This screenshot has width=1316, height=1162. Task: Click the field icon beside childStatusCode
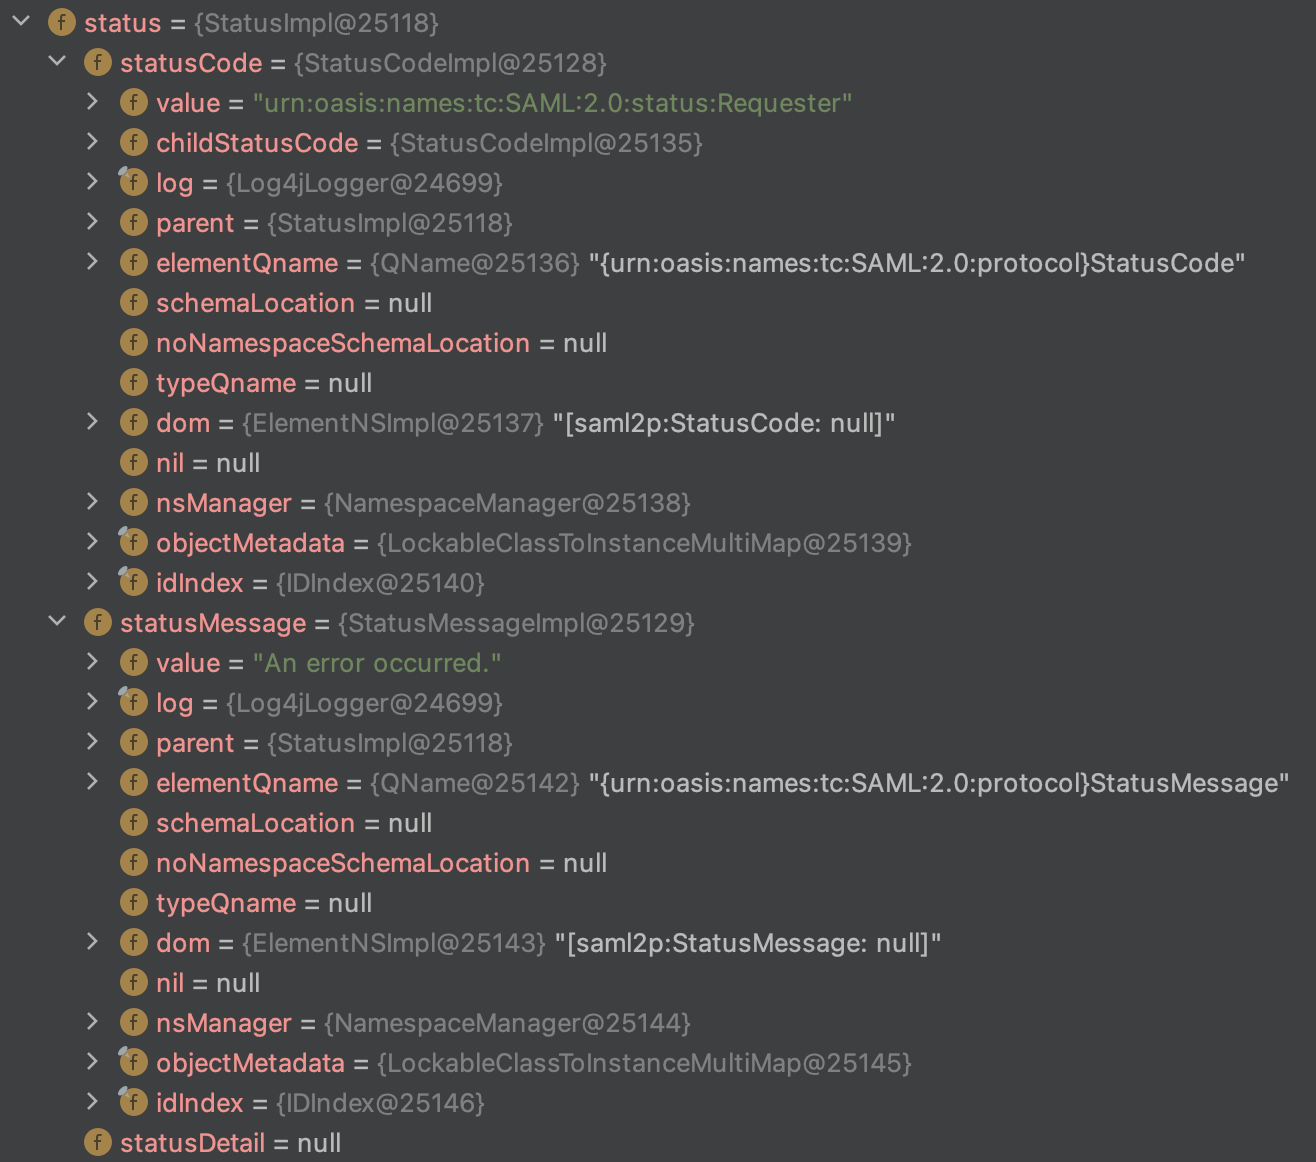coord(133,142)
